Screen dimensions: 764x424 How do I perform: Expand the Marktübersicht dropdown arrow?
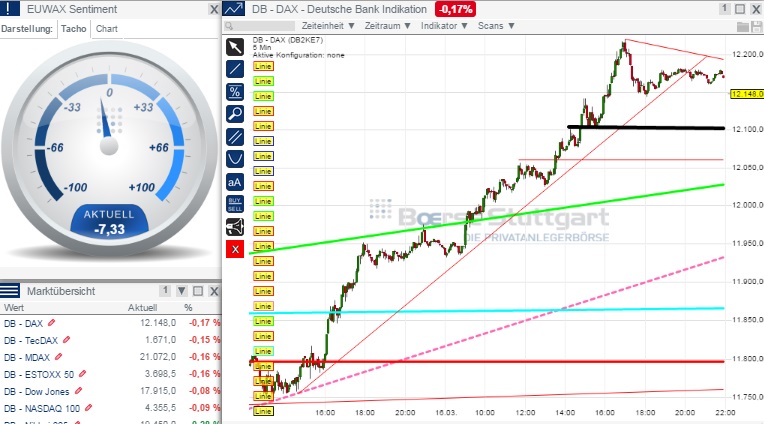coord(182,291)
